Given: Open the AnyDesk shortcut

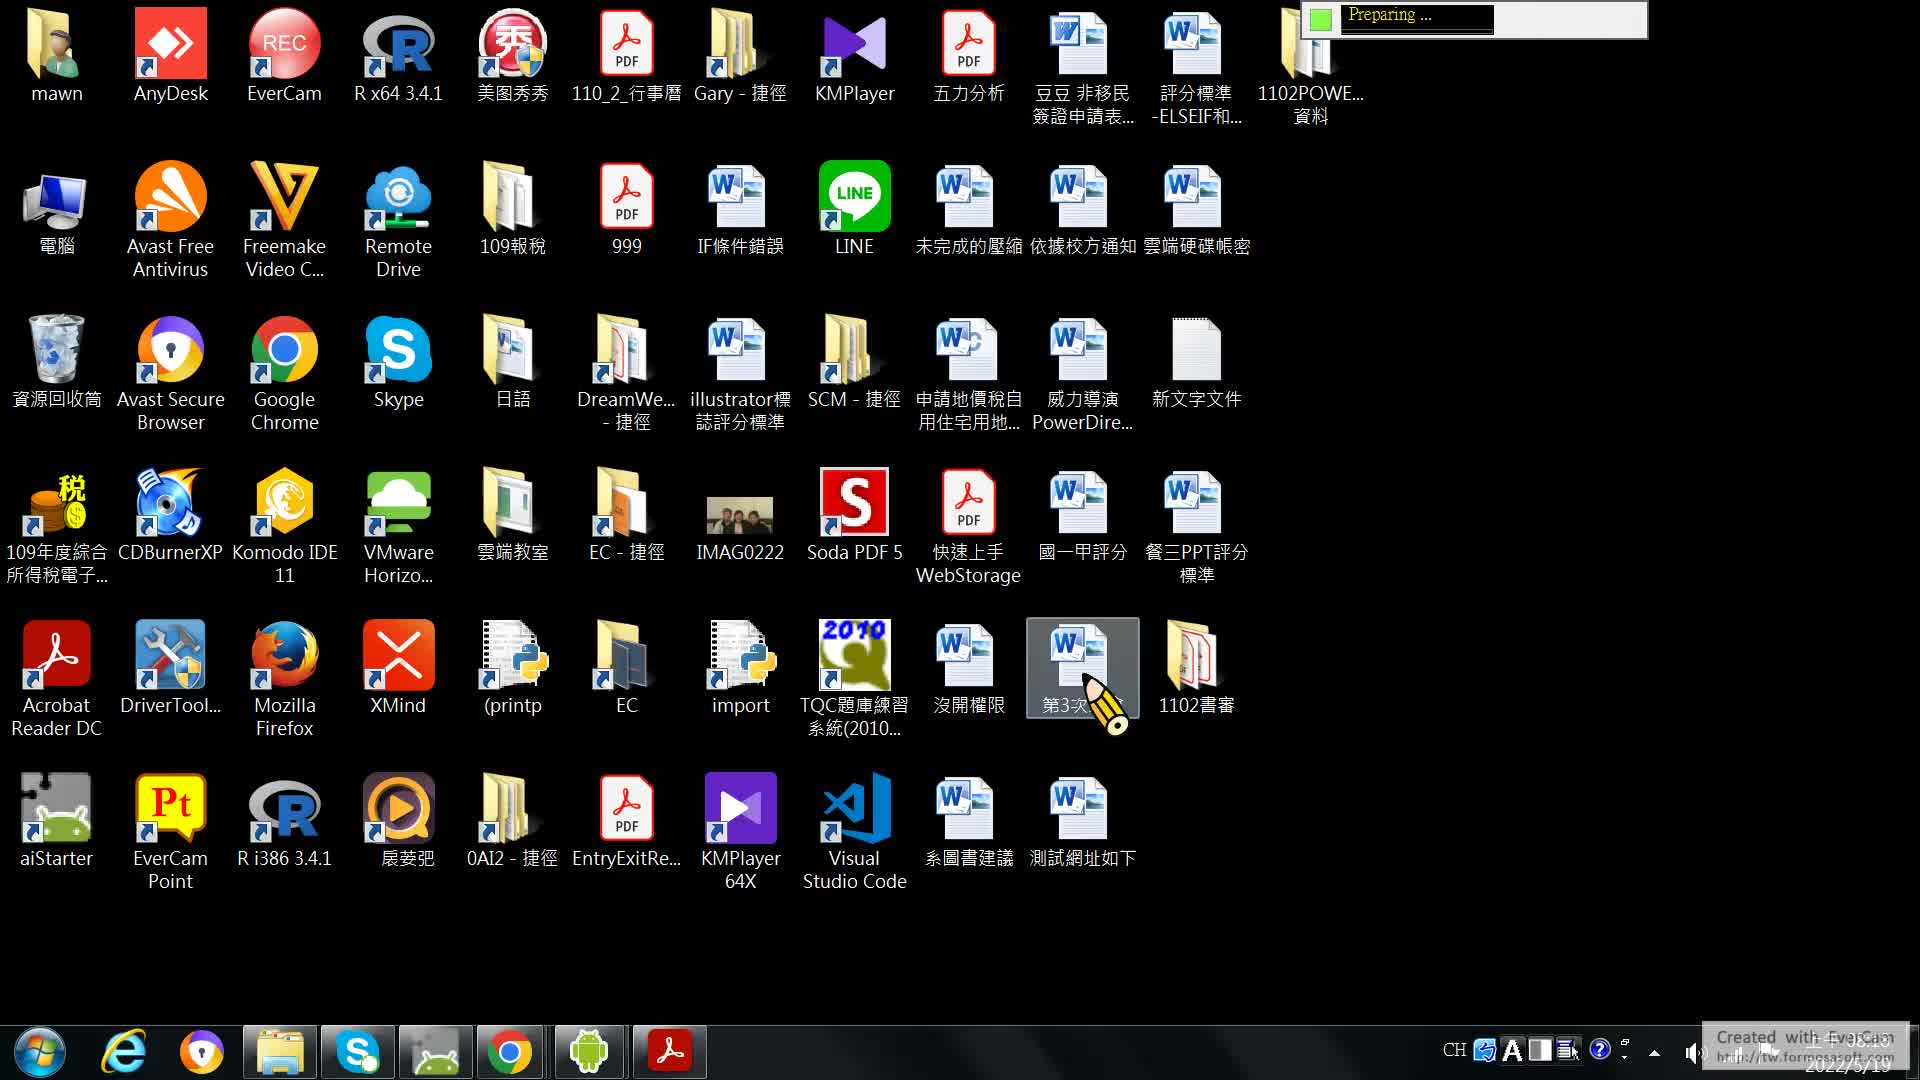Looking at the screenshot, I should tap(170, 56).
